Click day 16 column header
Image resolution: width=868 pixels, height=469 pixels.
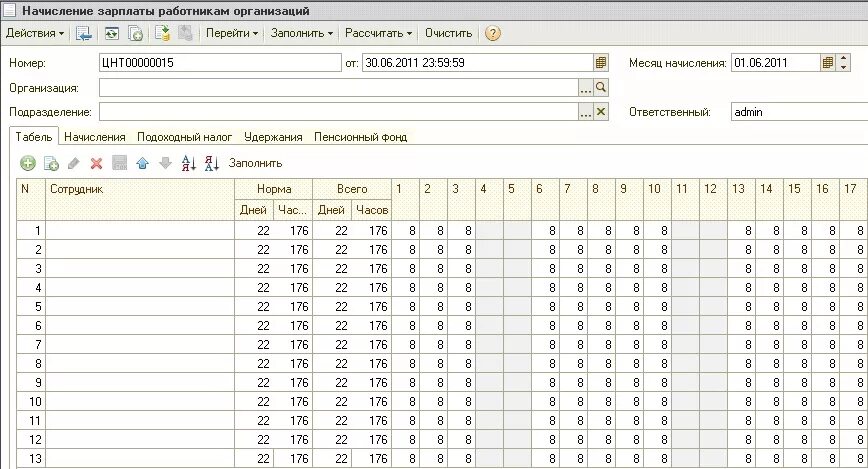825,199
